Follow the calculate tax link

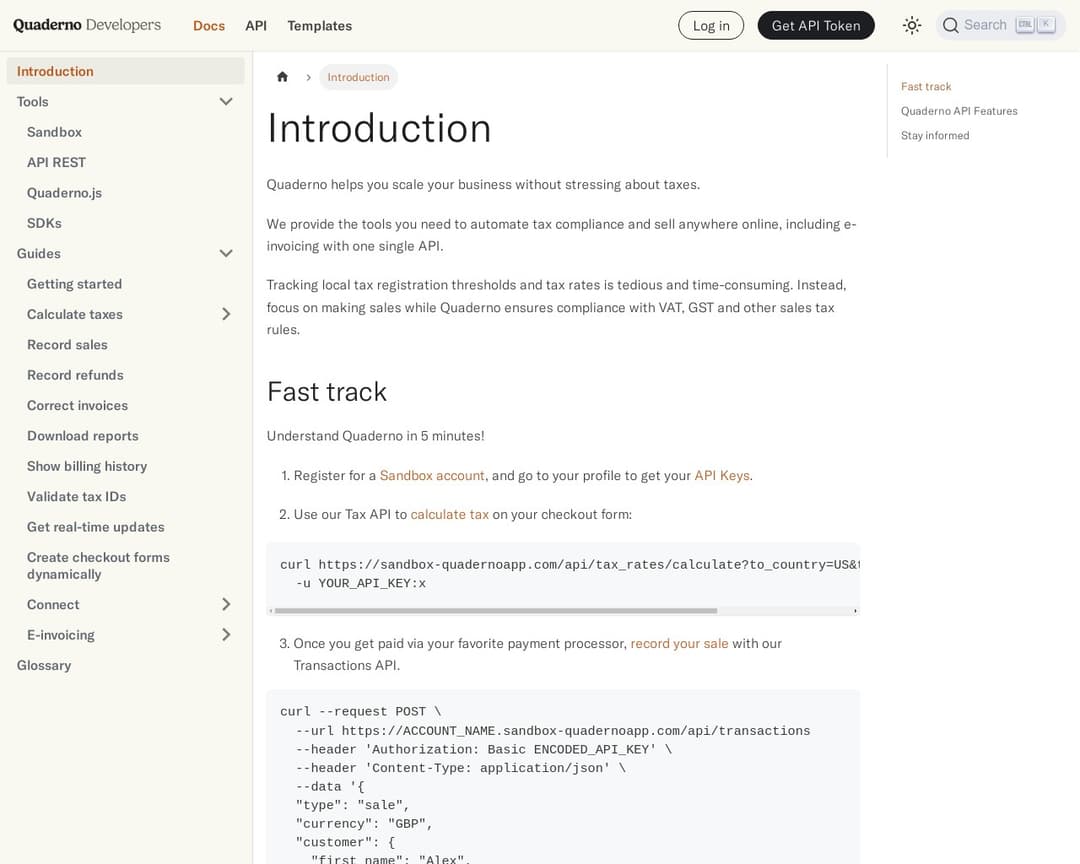450,514
